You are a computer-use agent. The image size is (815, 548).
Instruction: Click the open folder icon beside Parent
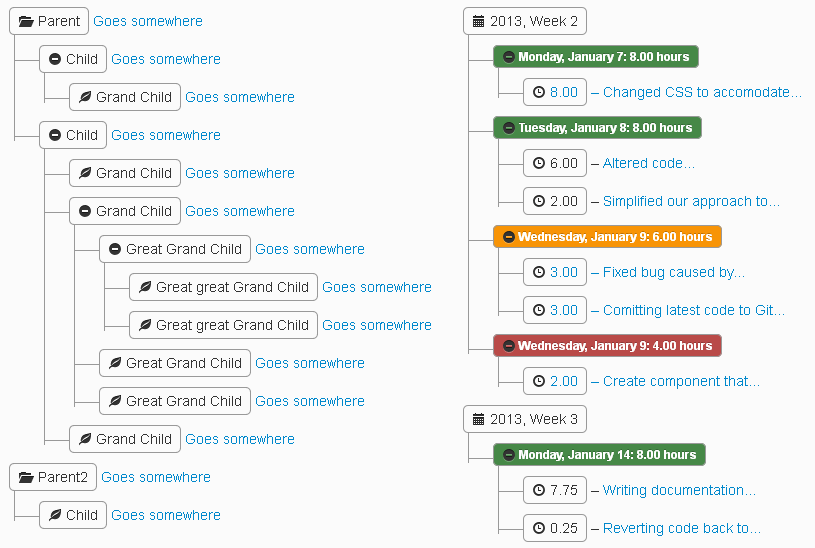26,21
